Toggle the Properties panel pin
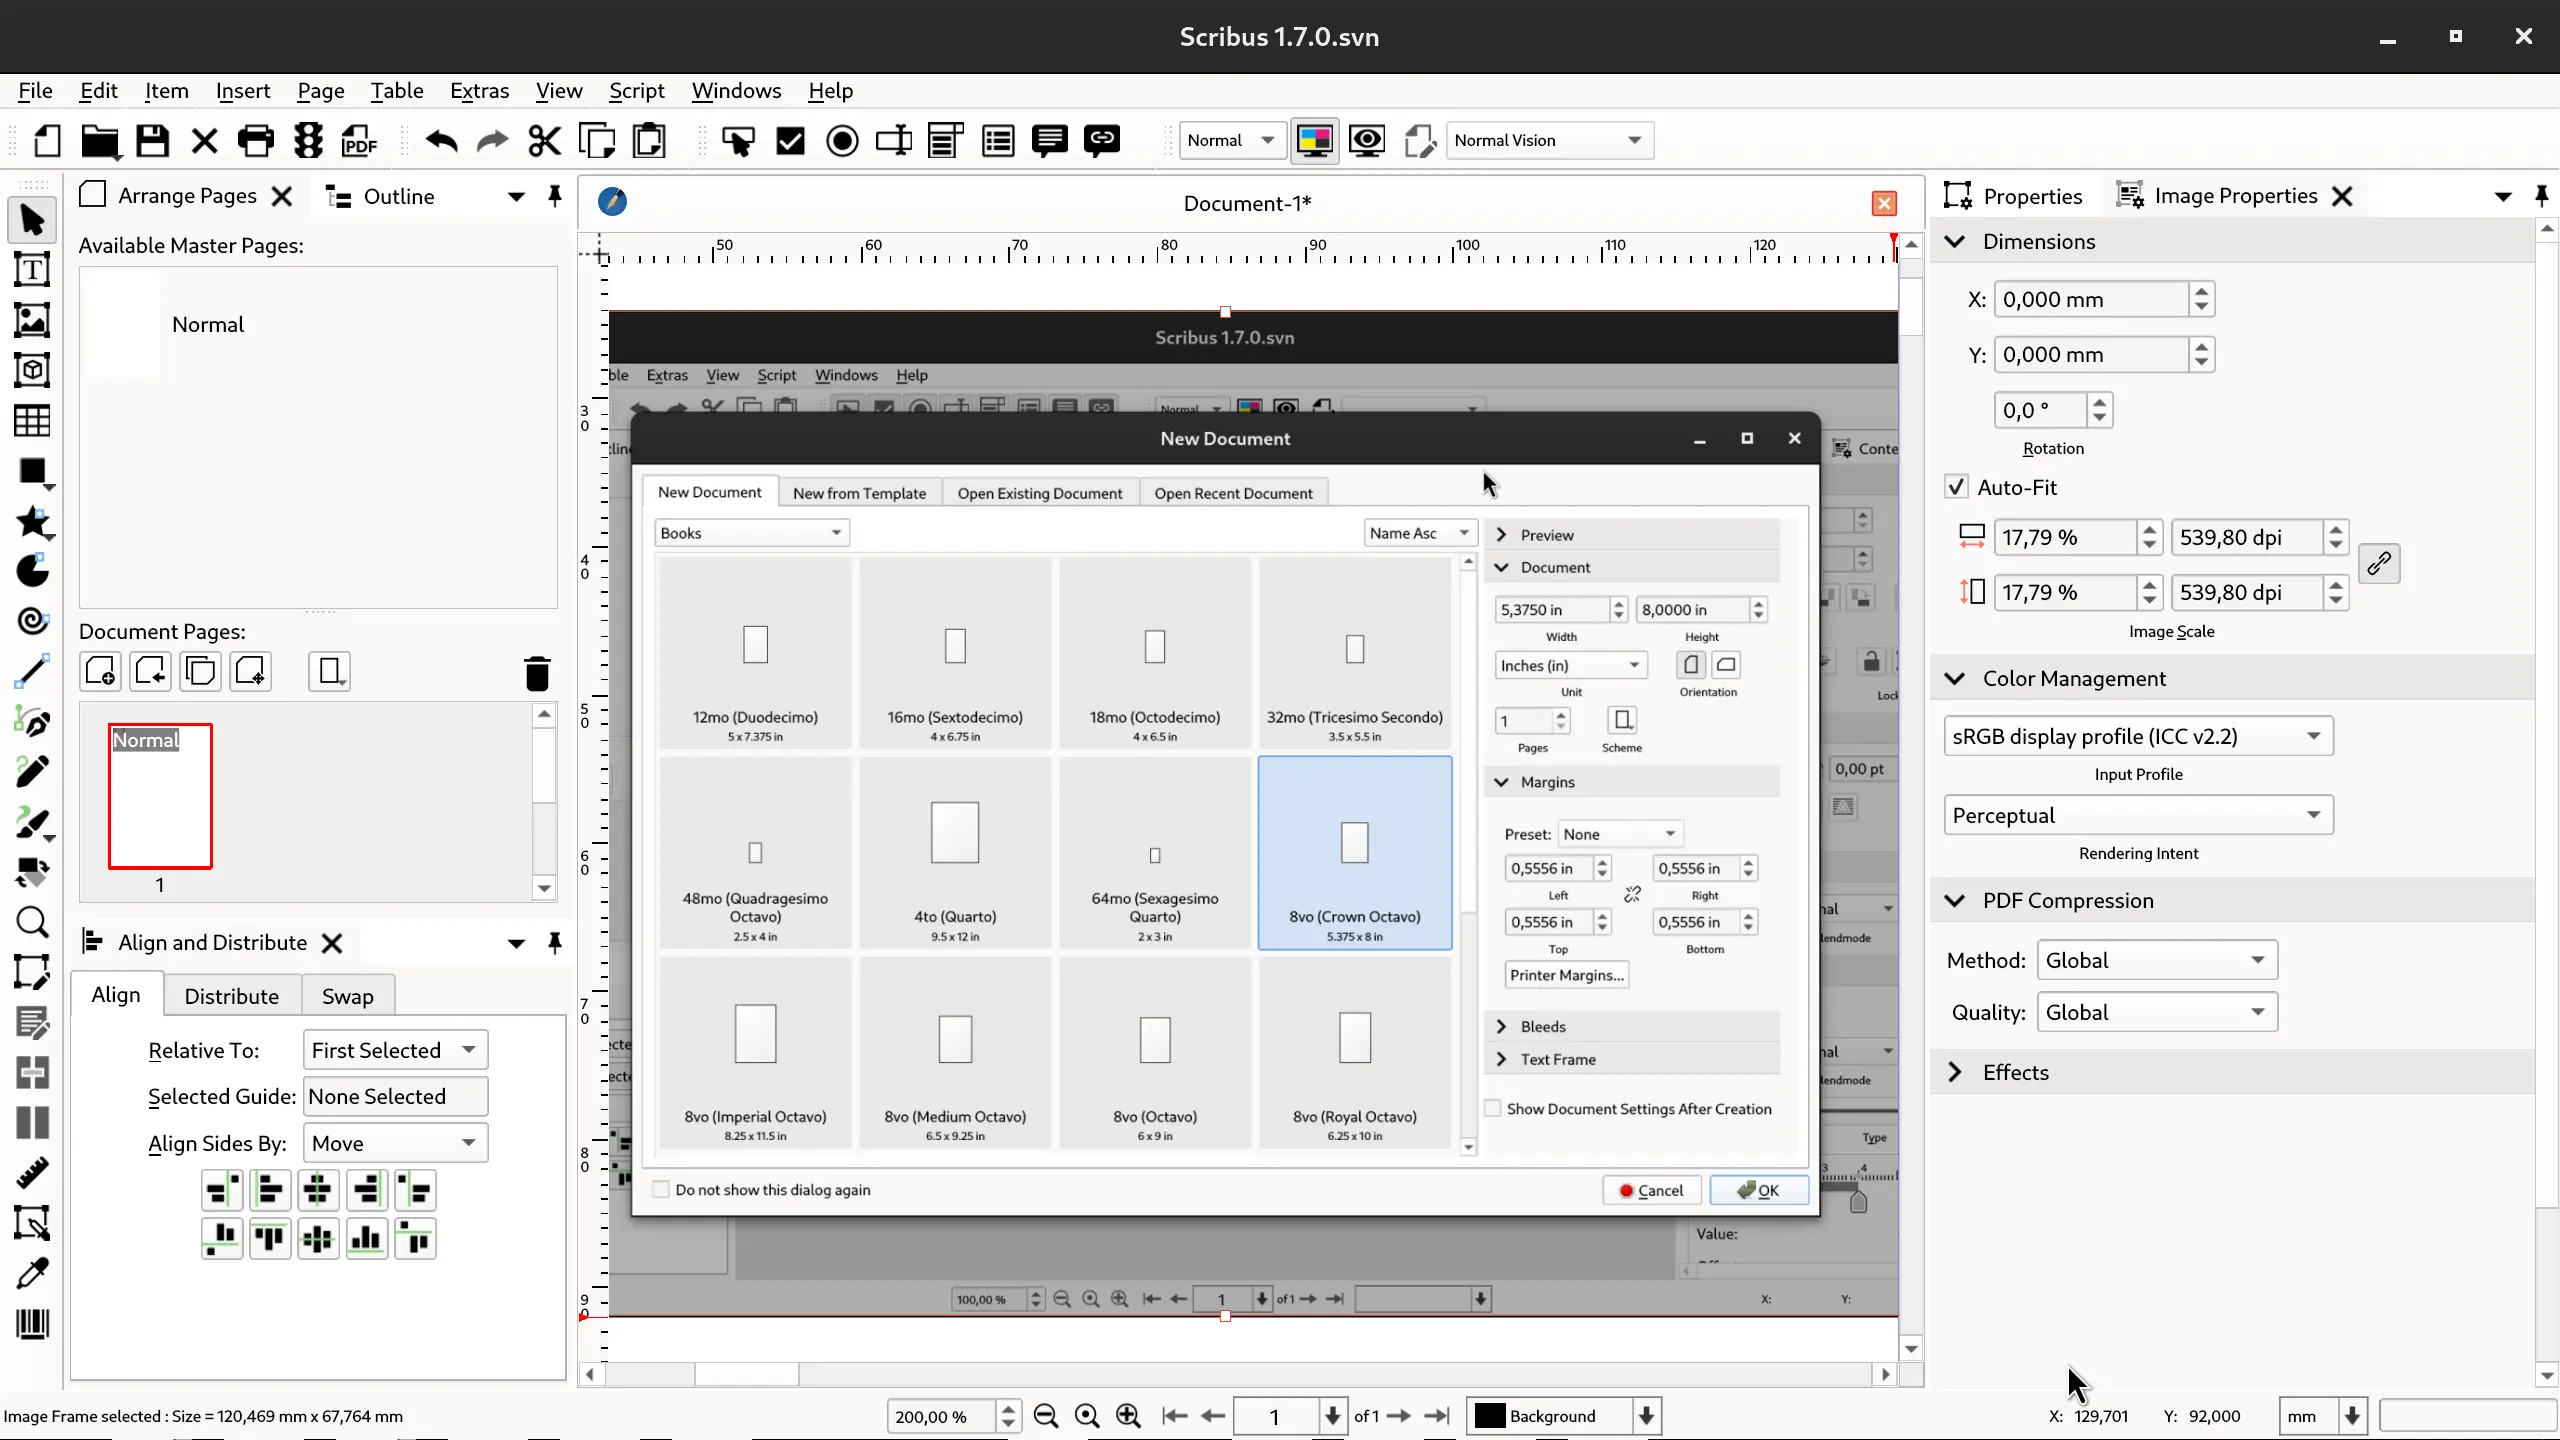This screenshot has width=2560, height=1440. 2542,196
